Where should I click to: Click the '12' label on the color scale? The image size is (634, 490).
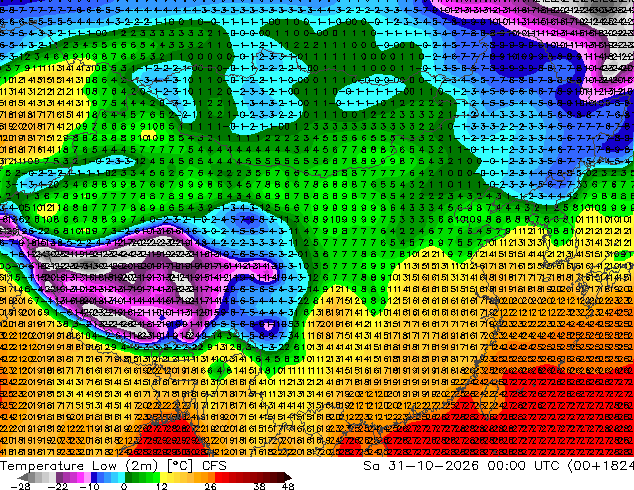(x=162, y=486)
